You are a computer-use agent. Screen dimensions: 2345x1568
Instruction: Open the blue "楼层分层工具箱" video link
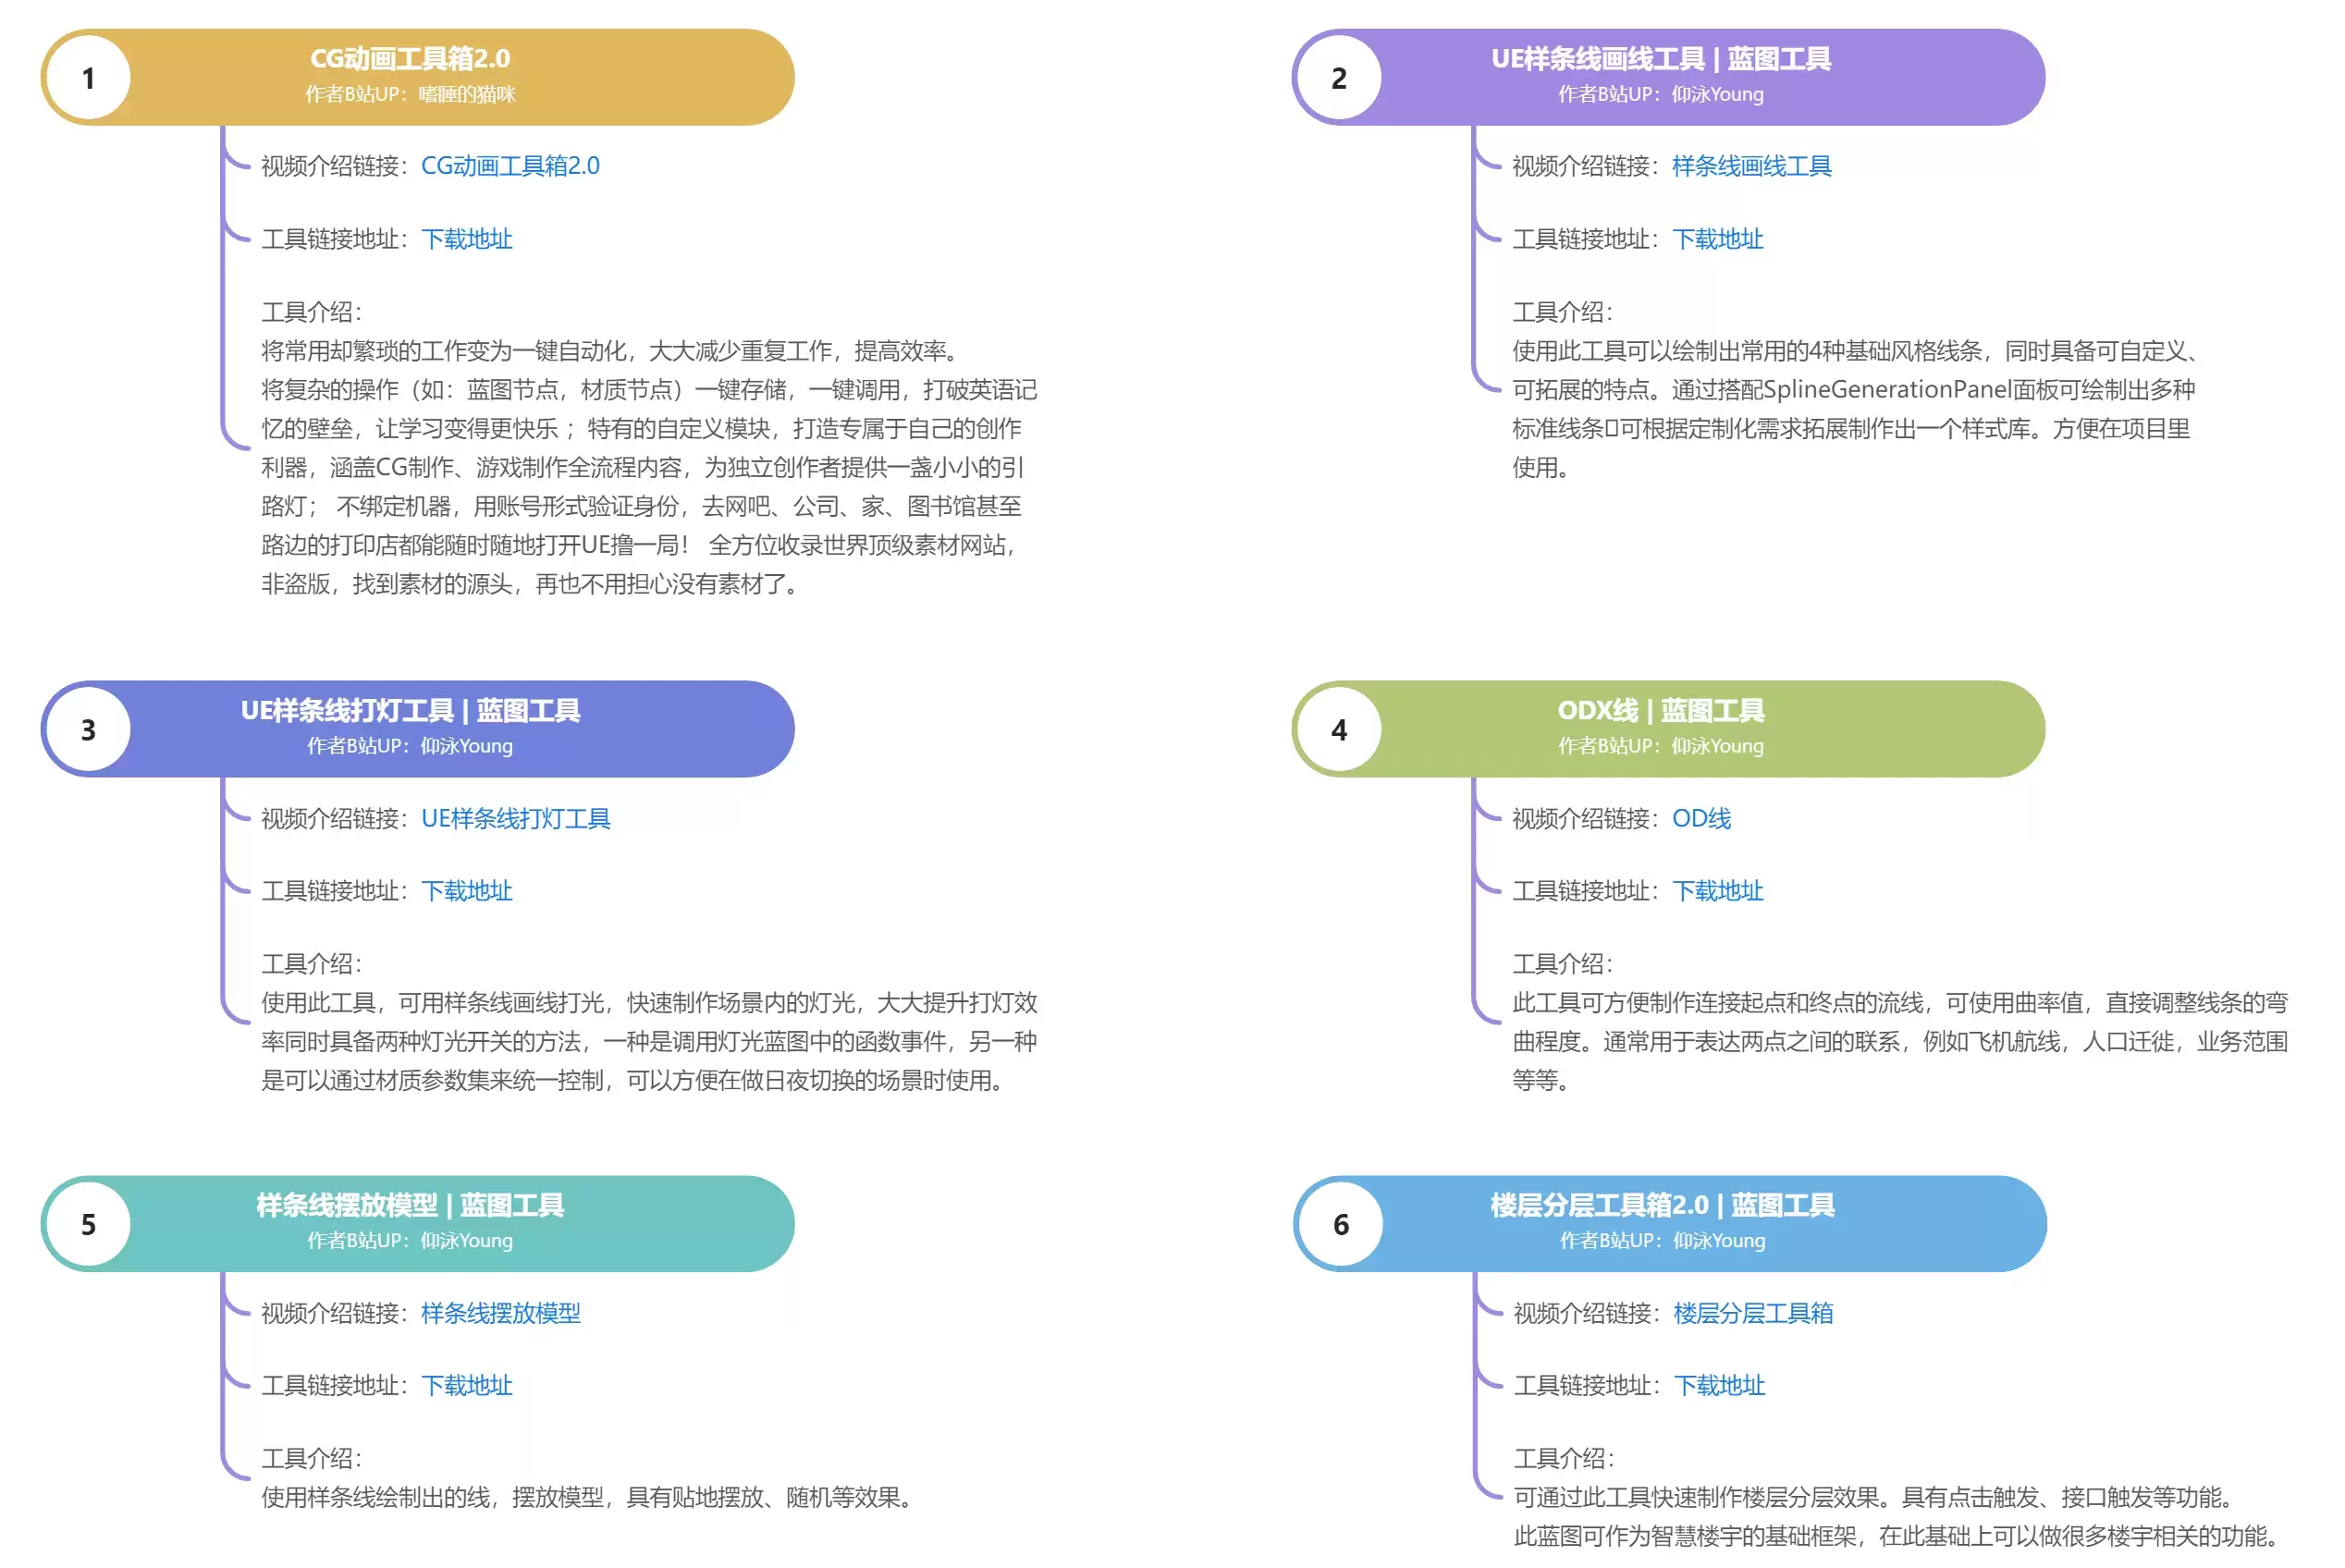click(x=1753, y=1313)
